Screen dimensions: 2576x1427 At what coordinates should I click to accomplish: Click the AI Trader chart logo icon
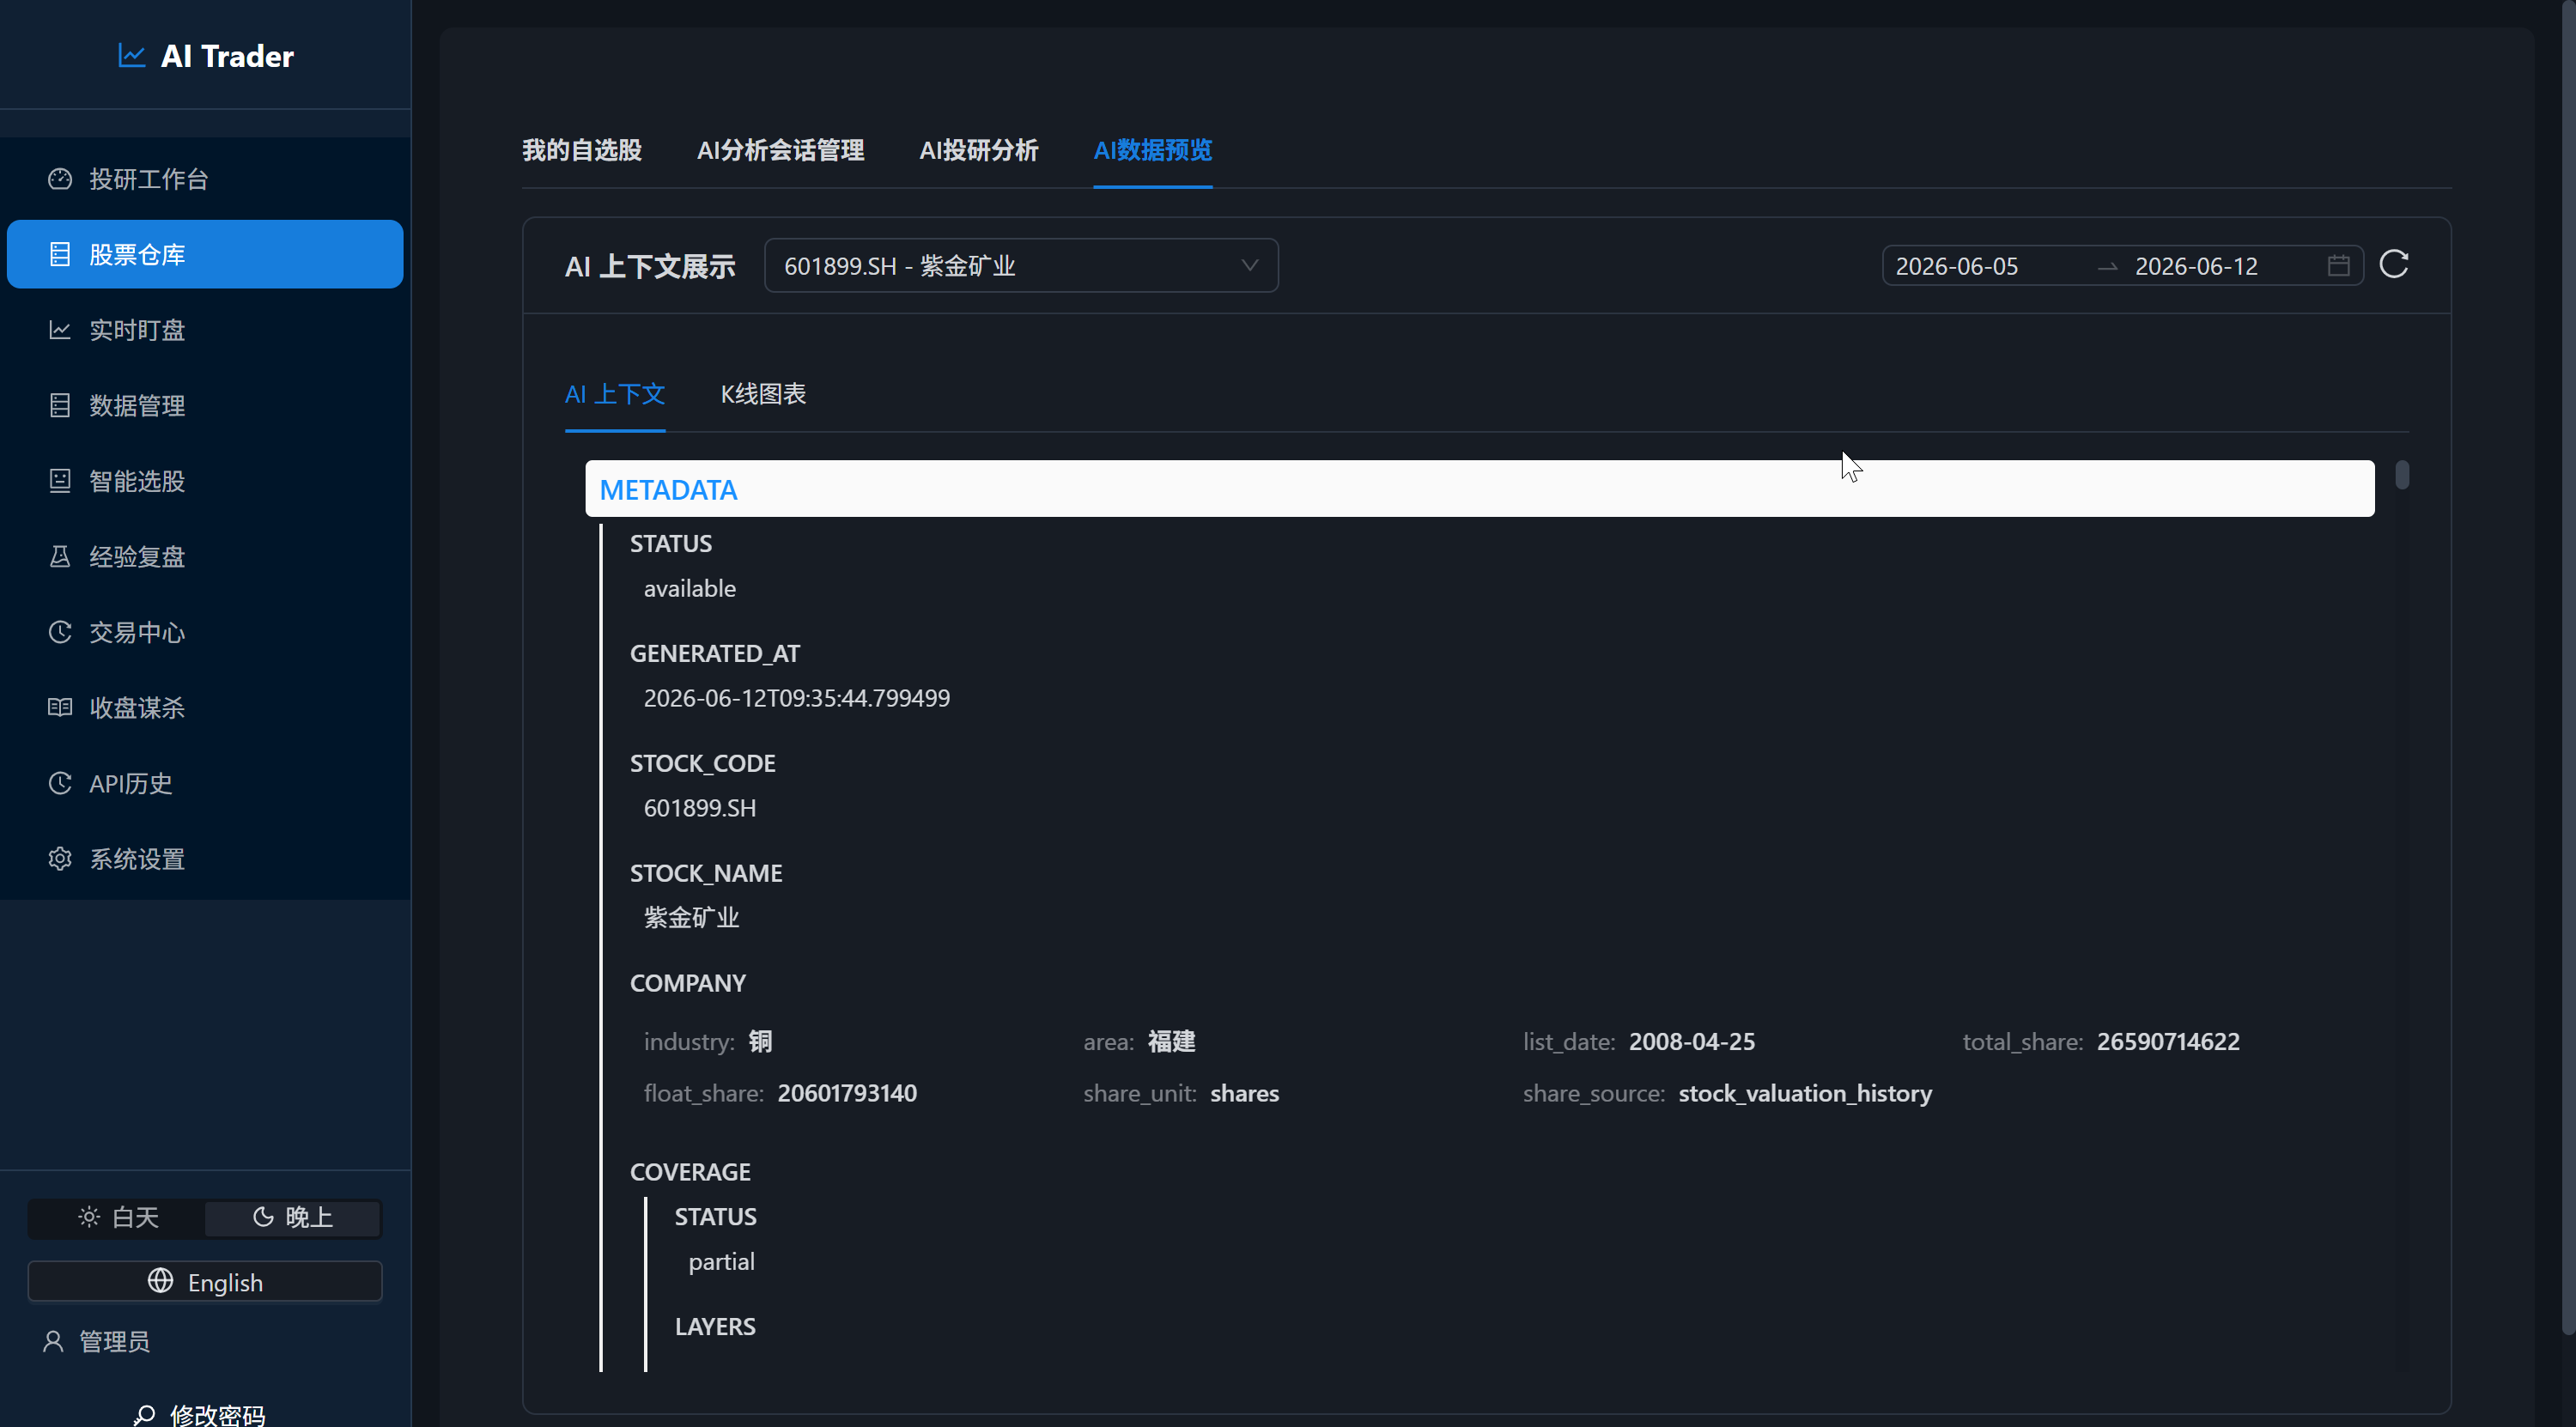pos(131,56)
